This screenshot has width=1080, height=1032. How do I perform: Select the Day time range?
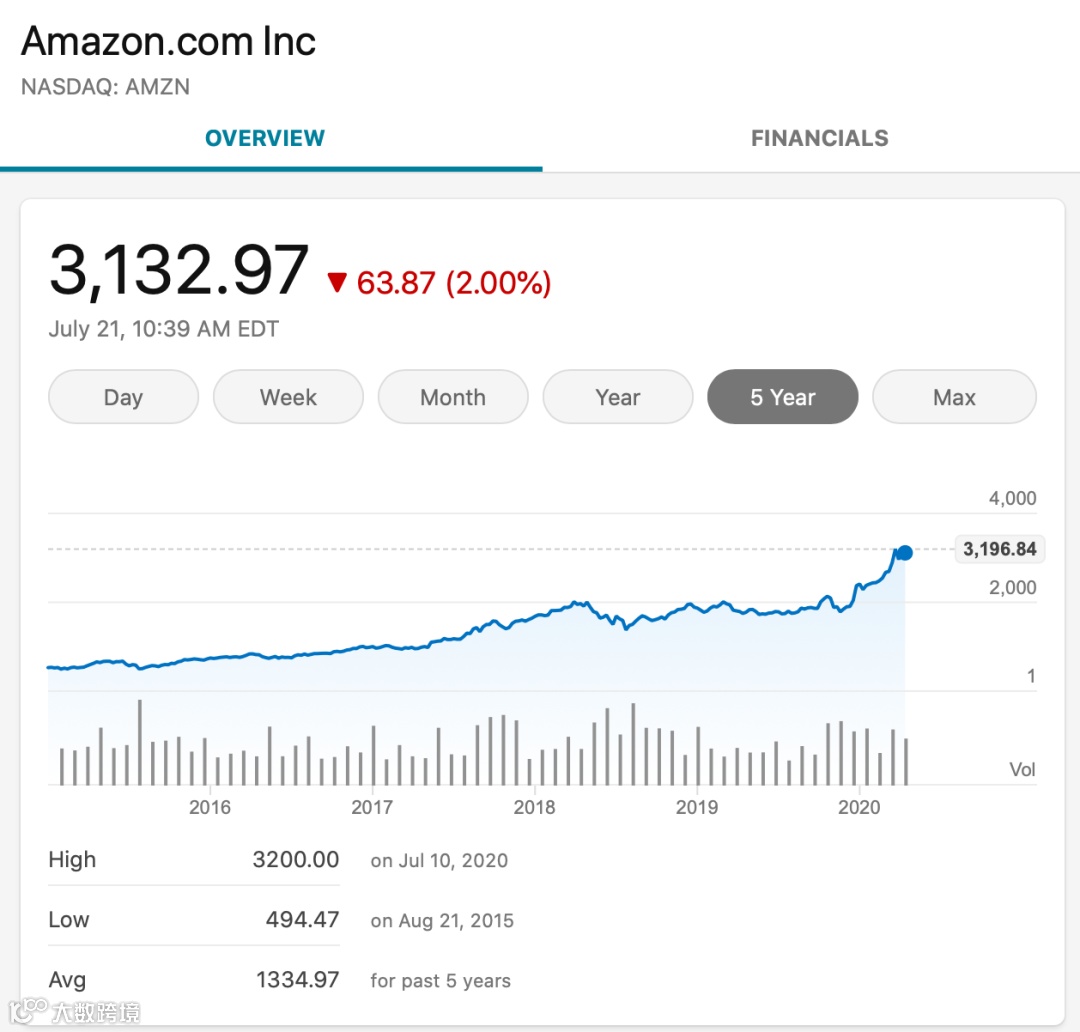(123, 397)
